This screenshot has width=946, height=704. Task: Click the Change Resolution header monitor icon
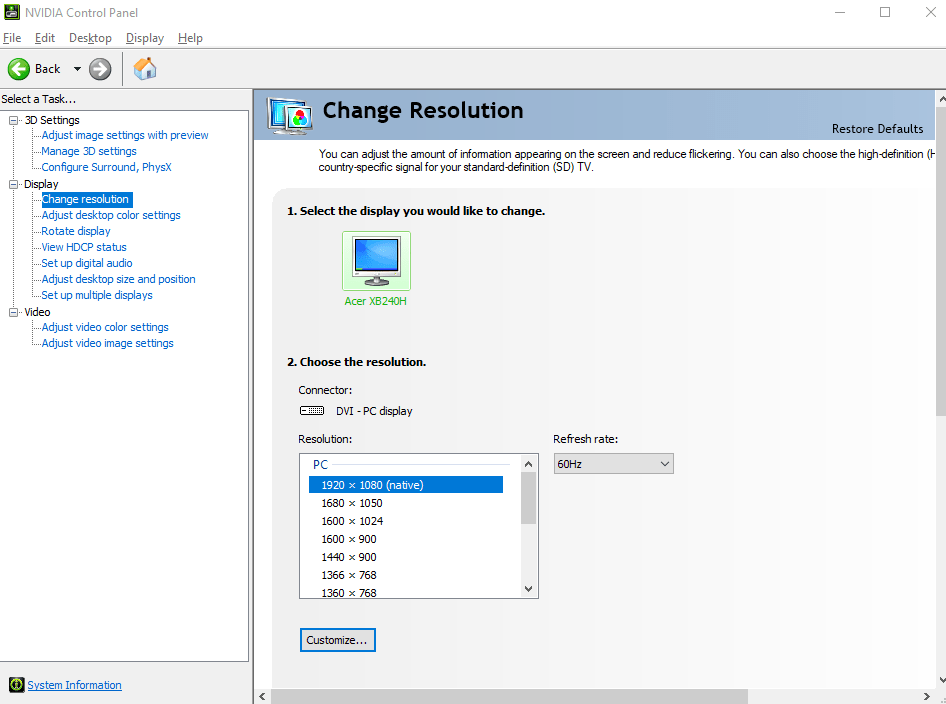289,115
